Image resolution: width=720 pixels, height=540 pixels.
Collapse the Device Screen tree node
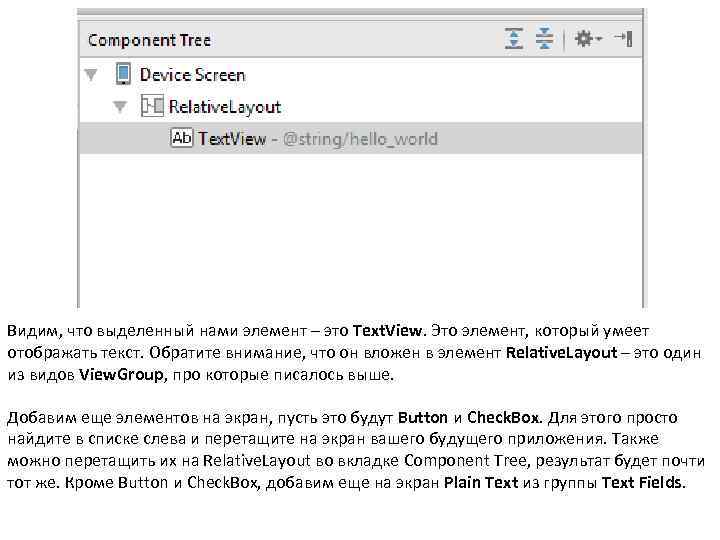pos(92,74)
